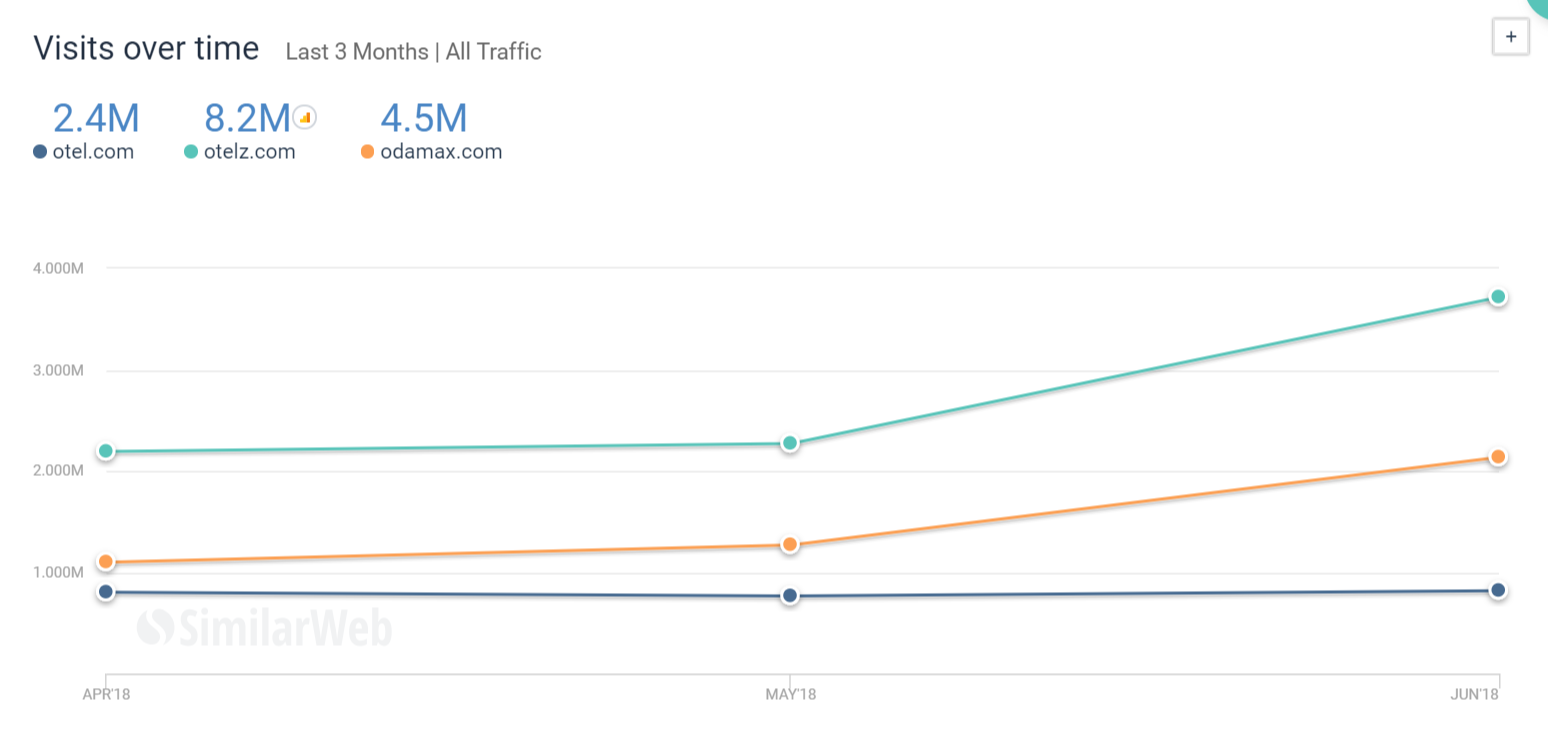Select the otelz.com data point for JUN'18
This screenshot has height=730, width=1548.
point(1498,297)
